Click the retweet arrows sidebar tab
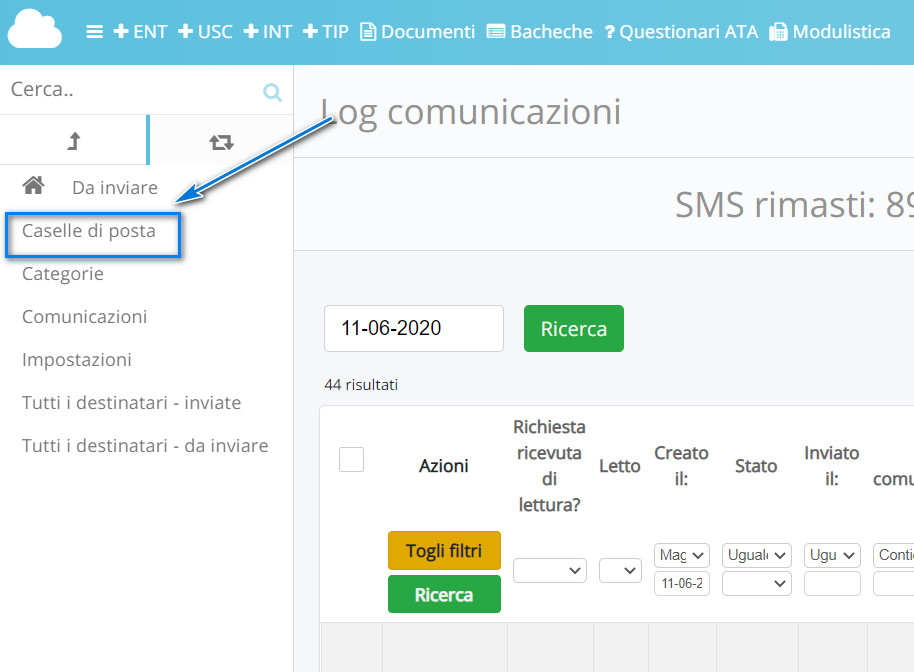 point(222,142)
